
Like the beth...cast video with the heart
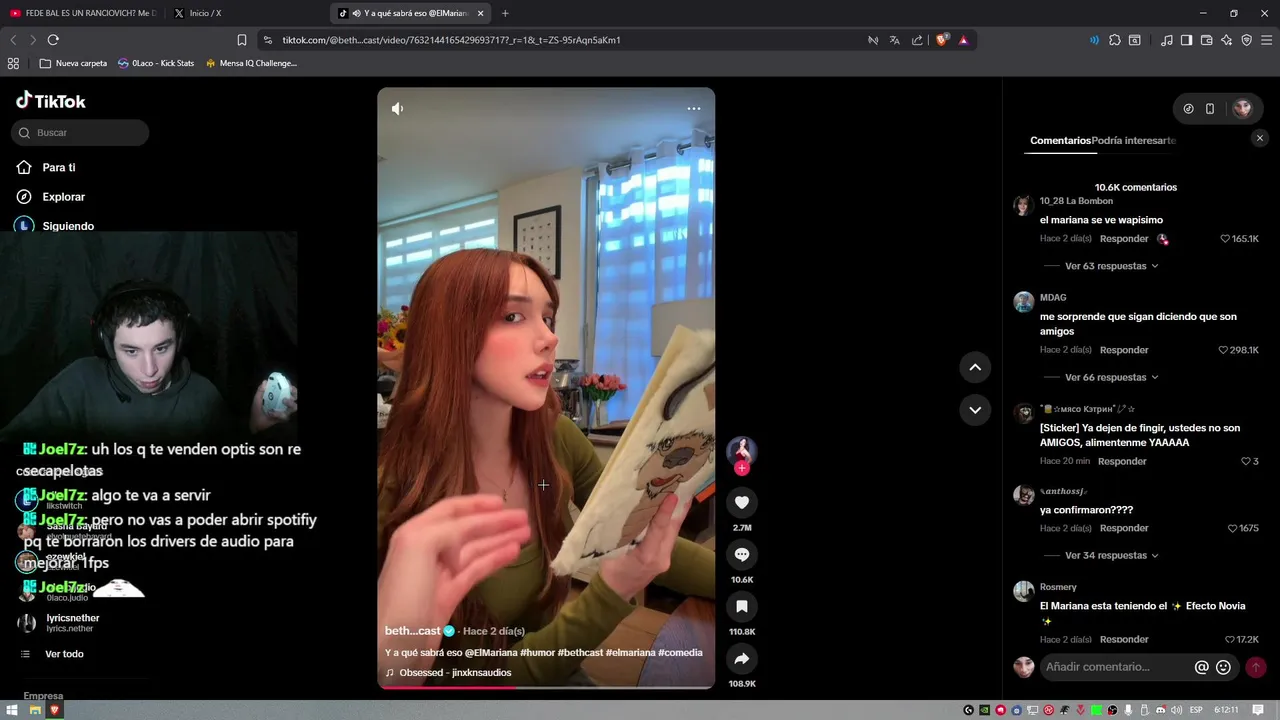pyautogui.click(x=741, y=502)
